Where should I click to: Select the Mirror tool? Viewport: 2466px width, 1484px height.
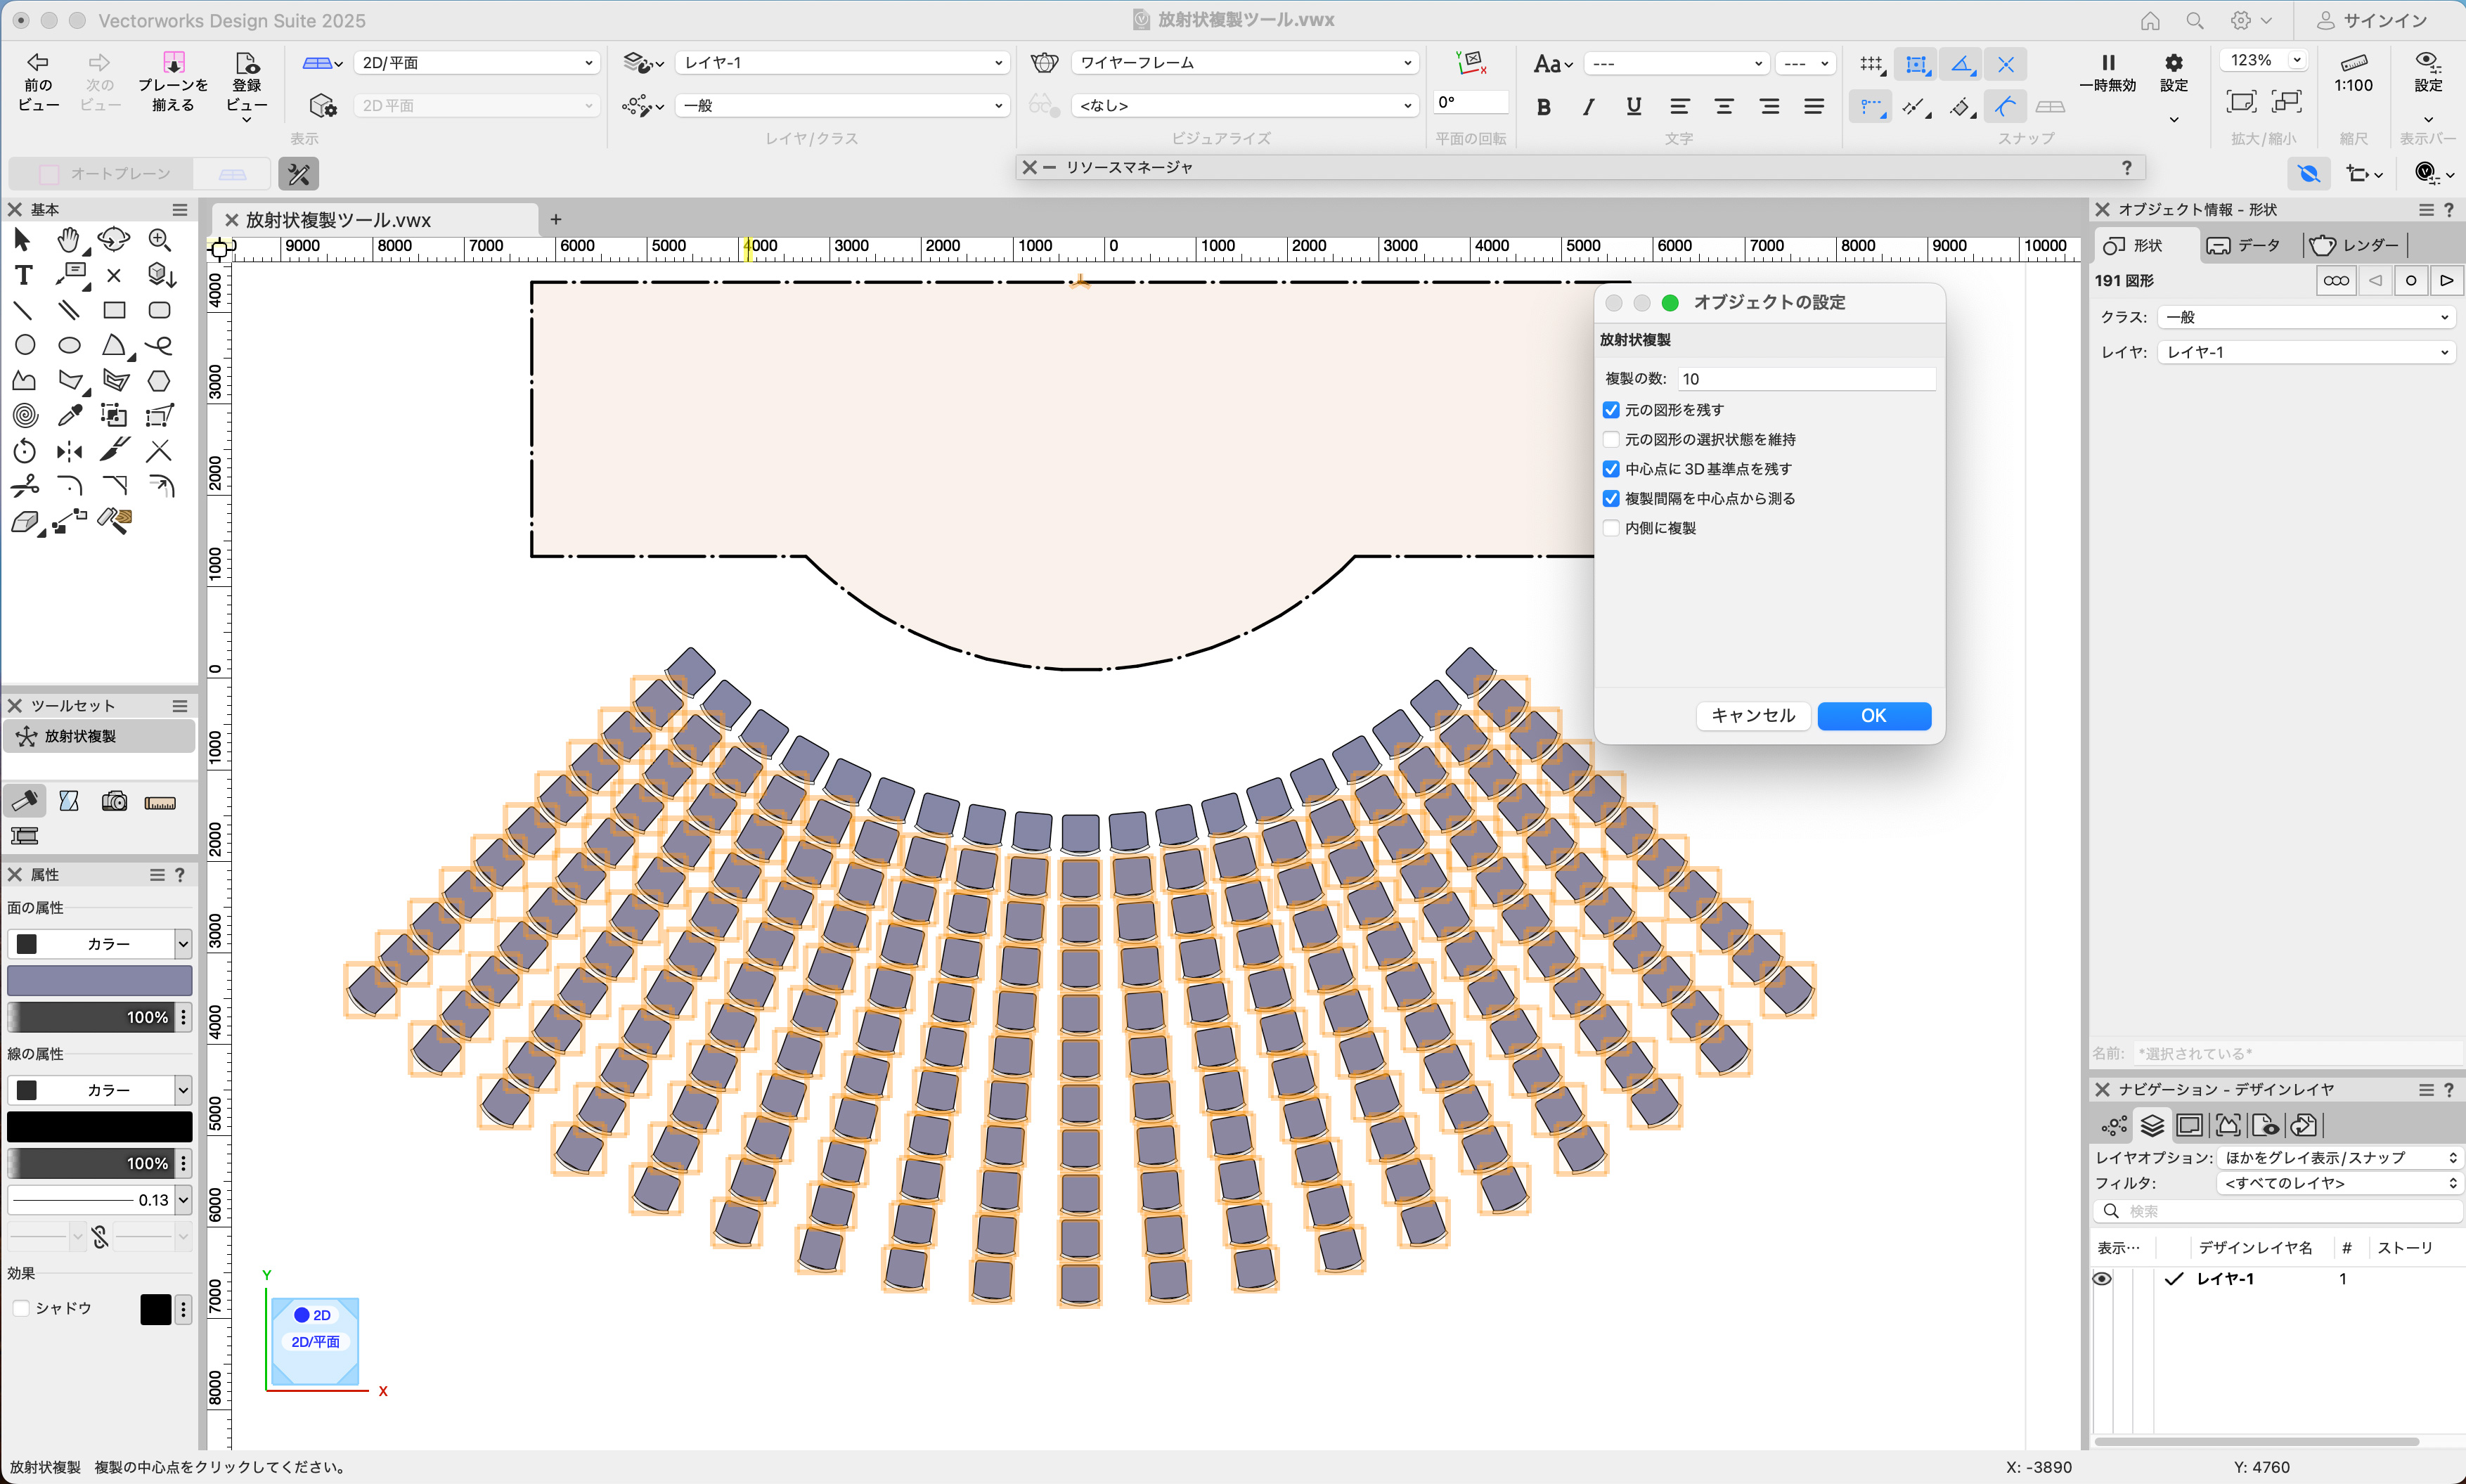coord(69,451)
